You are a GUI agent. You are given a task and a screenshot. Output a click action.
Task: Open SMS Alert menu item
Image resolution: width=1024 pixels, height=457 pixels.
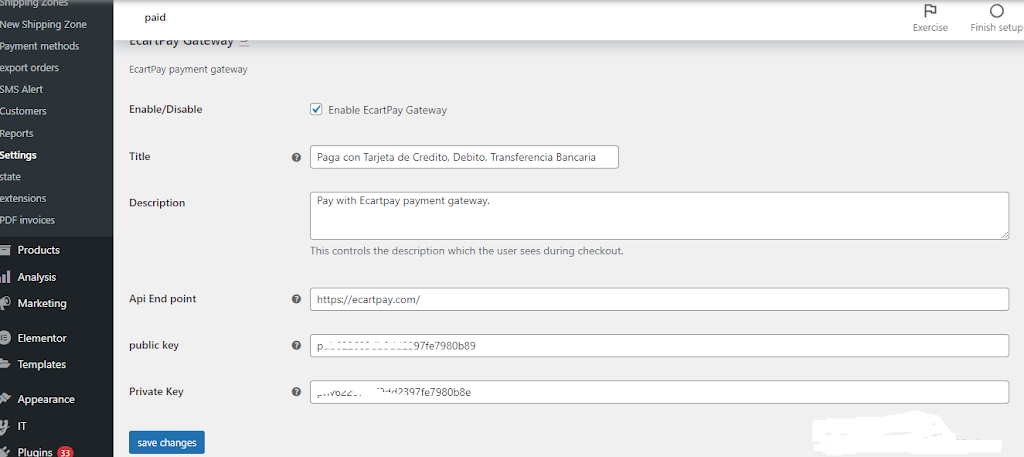pos(22,89)
